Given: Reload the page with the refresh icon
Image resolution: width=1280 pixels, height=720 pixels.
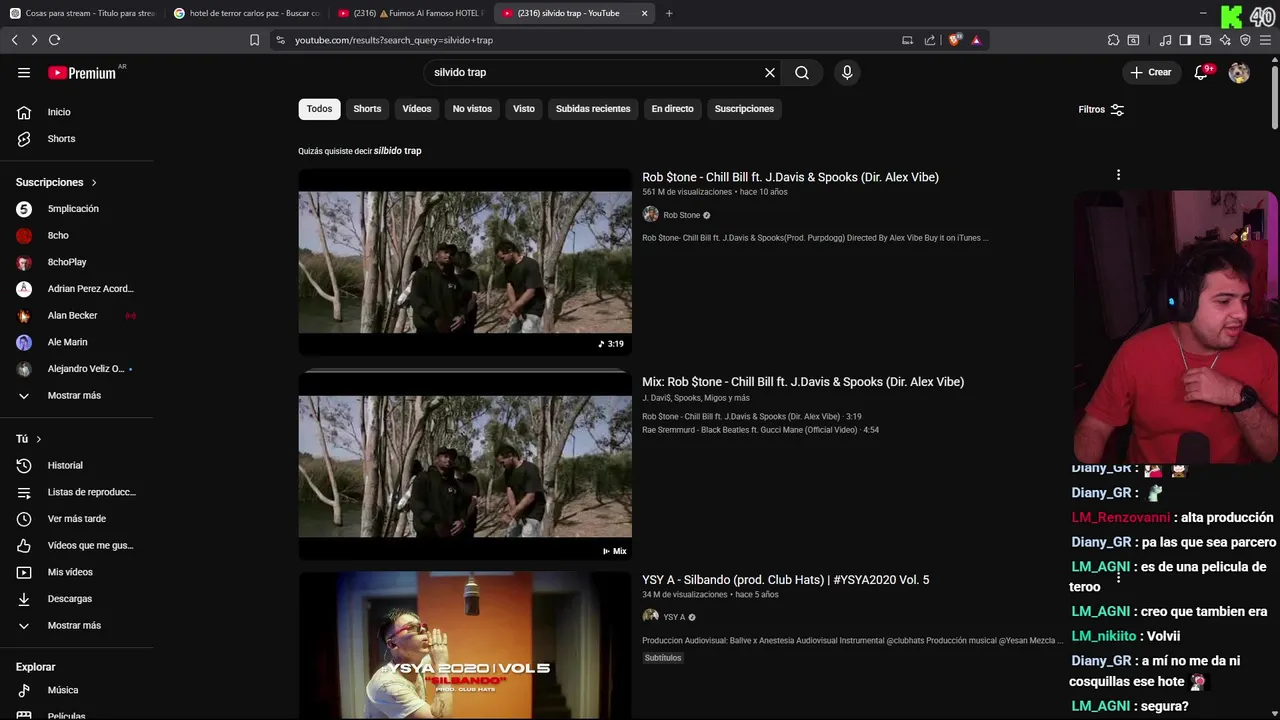Looking at the screenshot, I should pyautogui.click(x=54, y=40).
